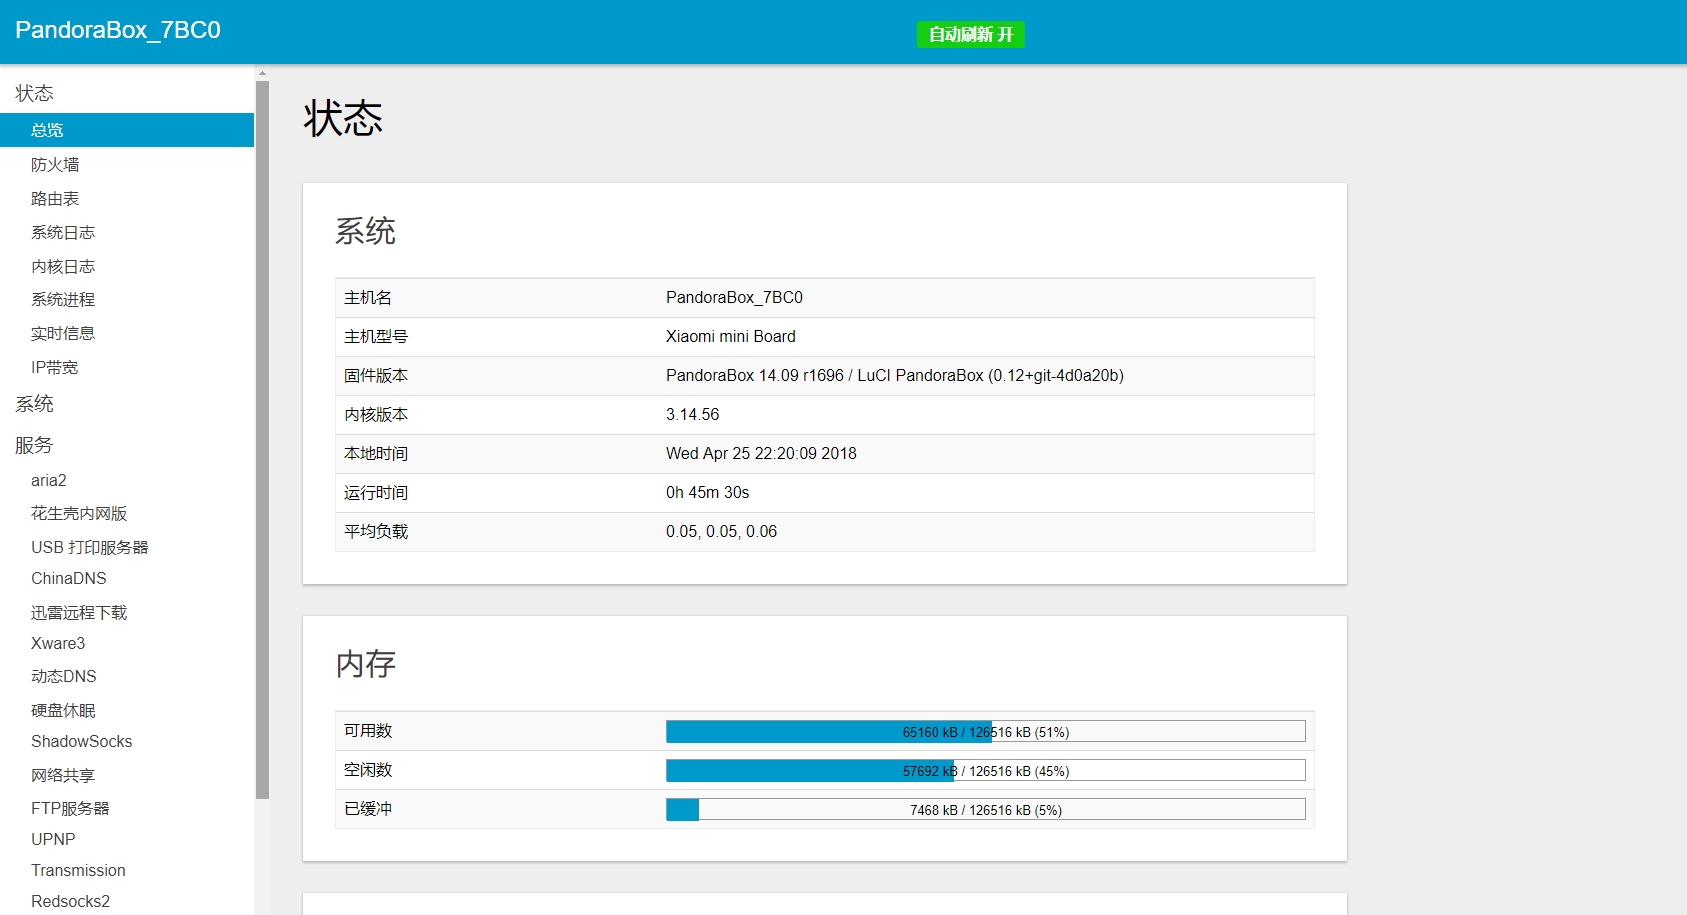Go to 系统日志

[x=63, y=232]
